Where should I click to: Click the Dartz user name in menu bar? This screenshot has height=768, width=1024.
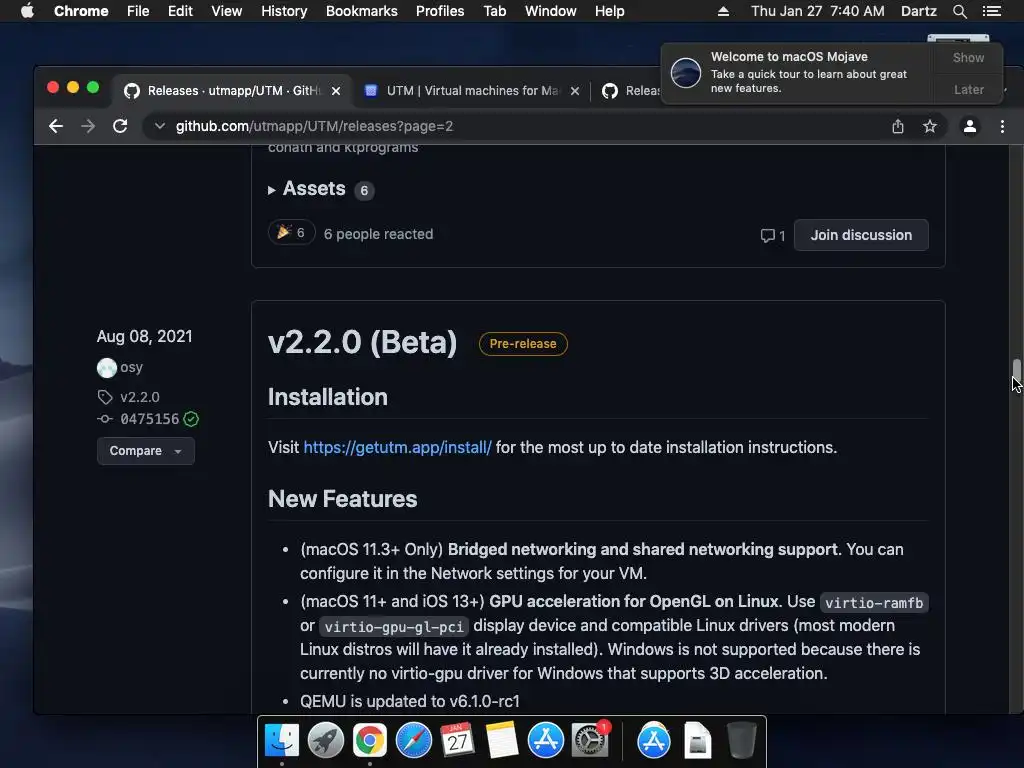(x=918, y=11)
